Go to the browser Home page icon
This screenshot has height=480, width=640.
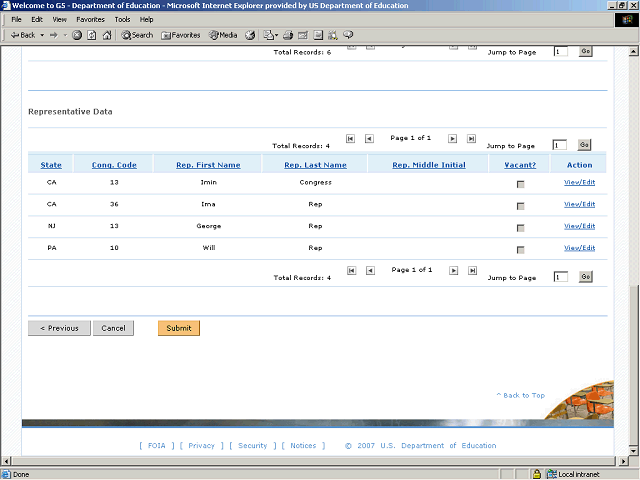pos(107,35)
